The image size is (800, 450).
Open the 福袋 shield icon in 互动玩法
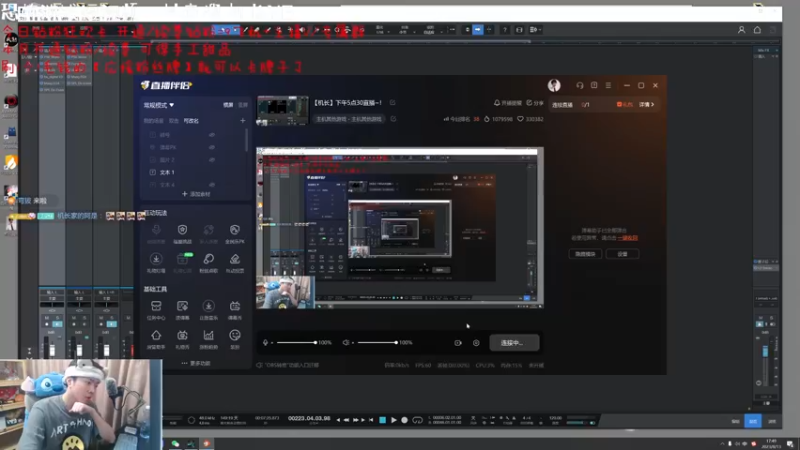click(x=182, y=230)
